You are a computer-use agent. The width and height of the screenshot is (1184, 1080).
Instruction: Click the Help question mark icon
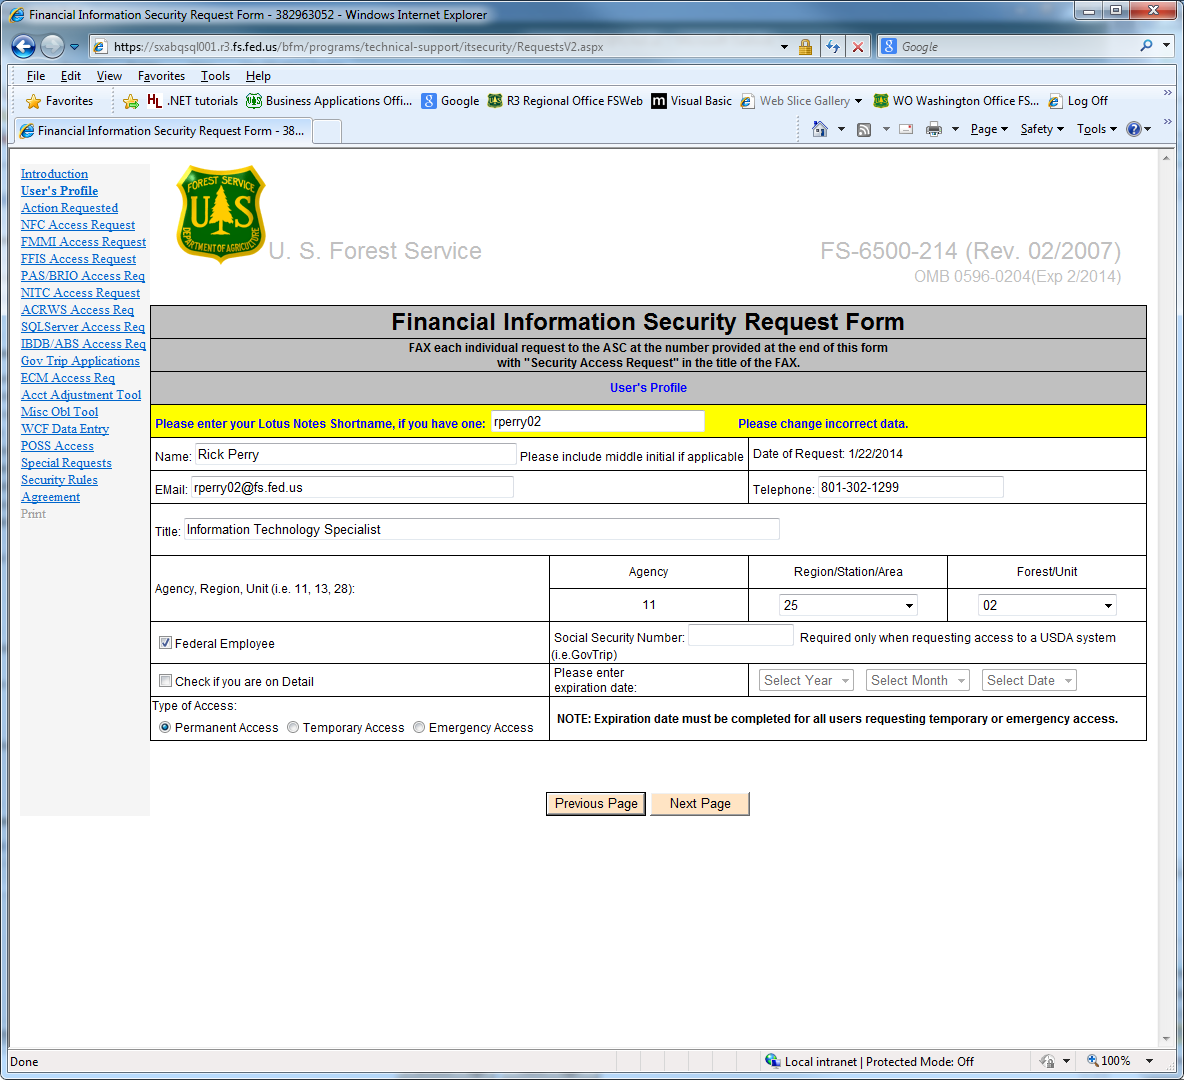pyautogui.click(x=1133, y=129)
